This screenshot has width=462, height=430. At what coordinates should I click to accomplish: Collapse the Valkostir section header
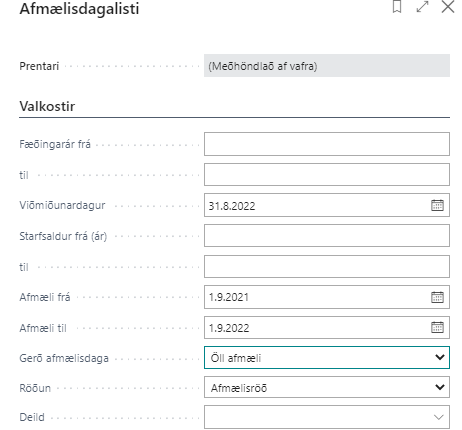[47, 106]
